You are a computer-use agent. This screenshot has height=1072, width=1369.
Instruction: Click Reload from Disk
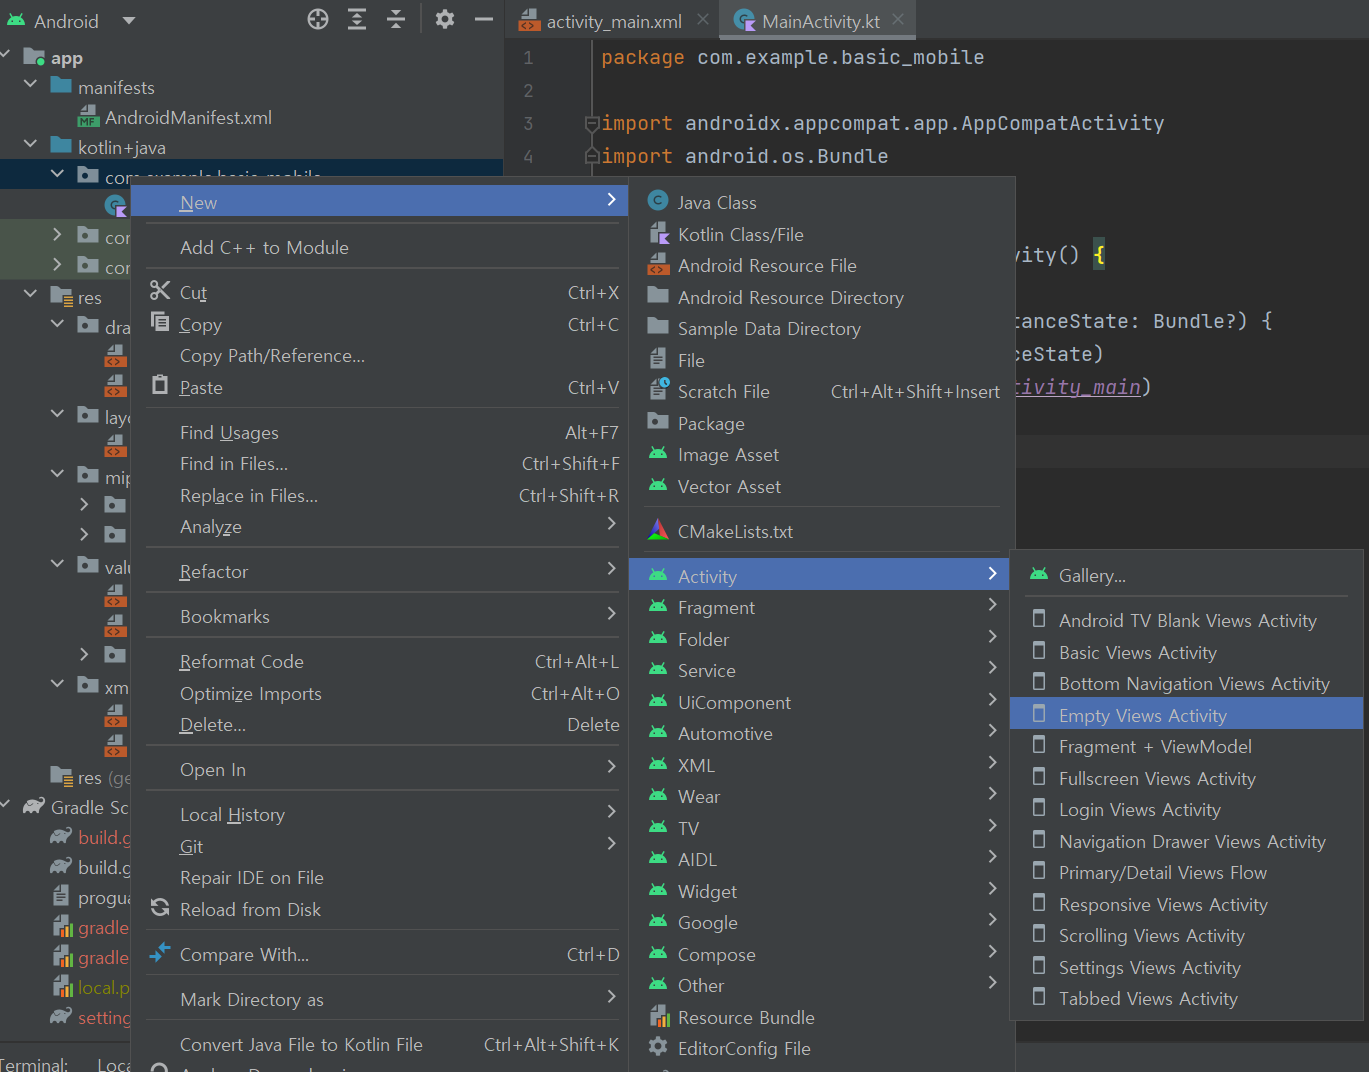pos(380,909)
